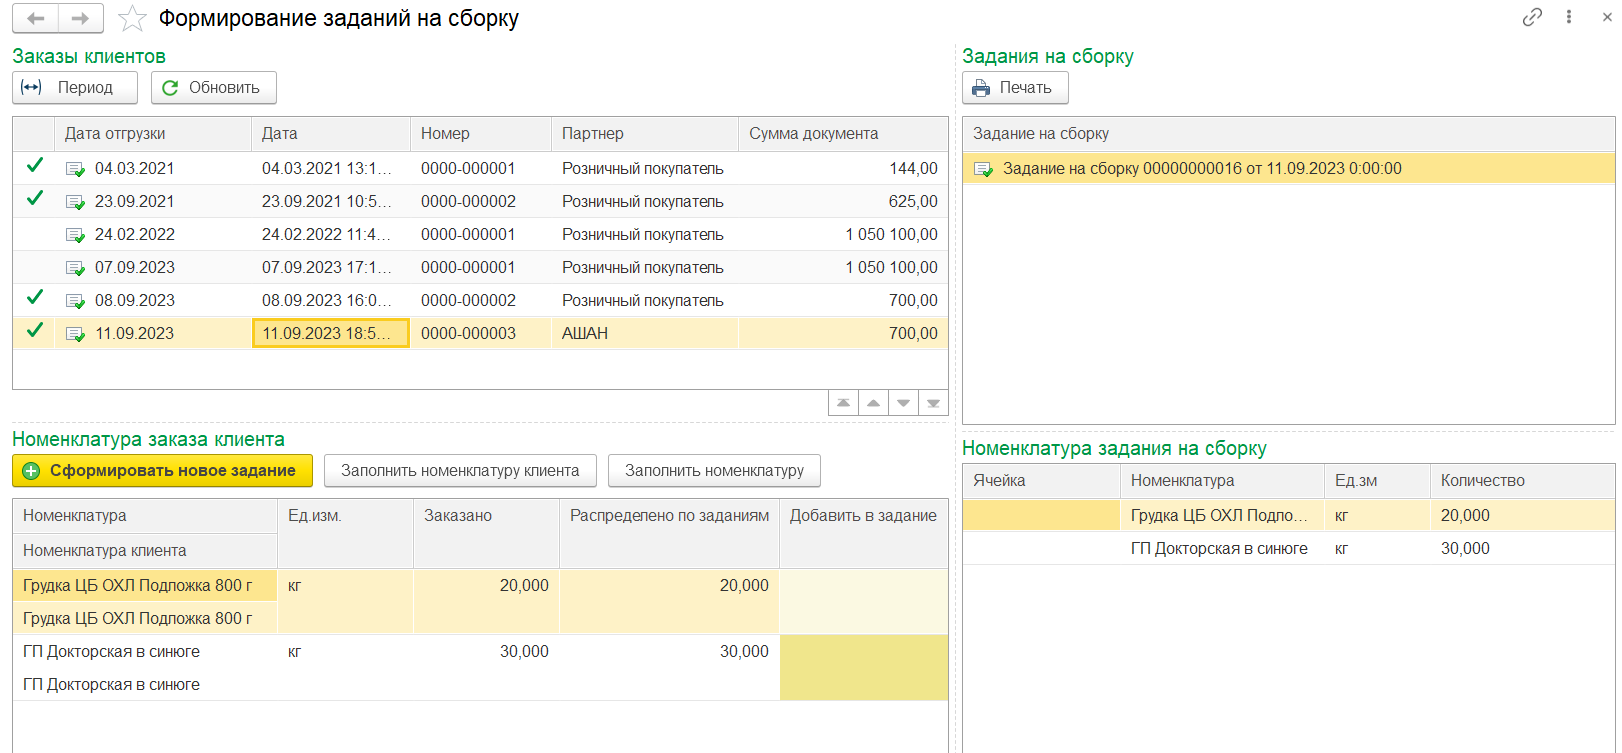Copy link with the chain icon
This screenshot has width=1622, height=753.
[1532, 17]
